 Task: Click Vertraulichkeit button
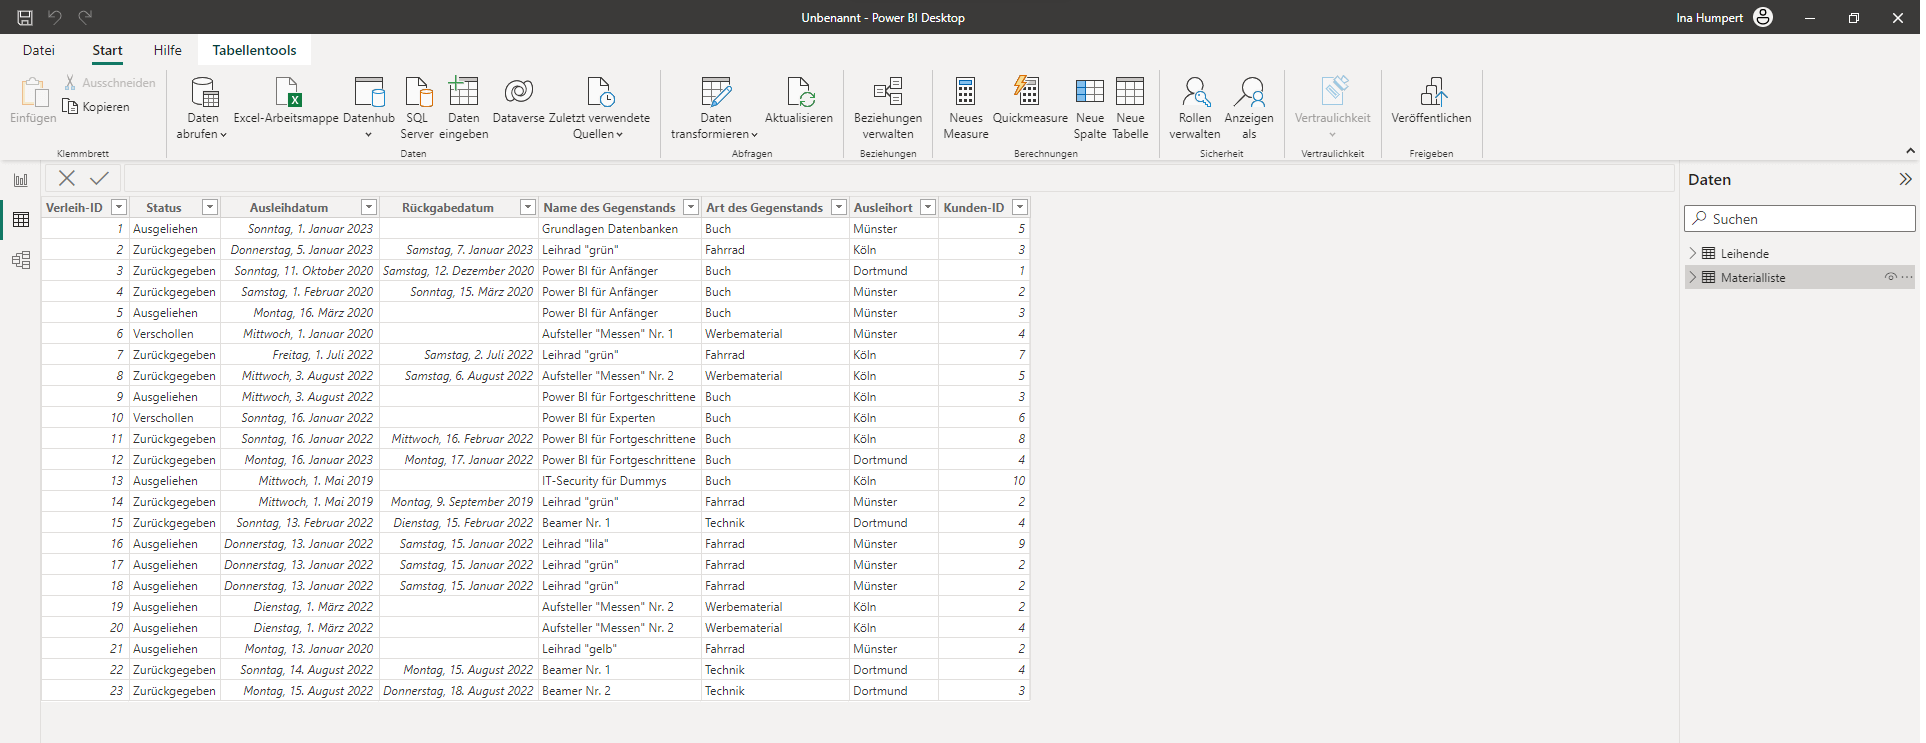pyautogui.click(x=1332, y=108)
